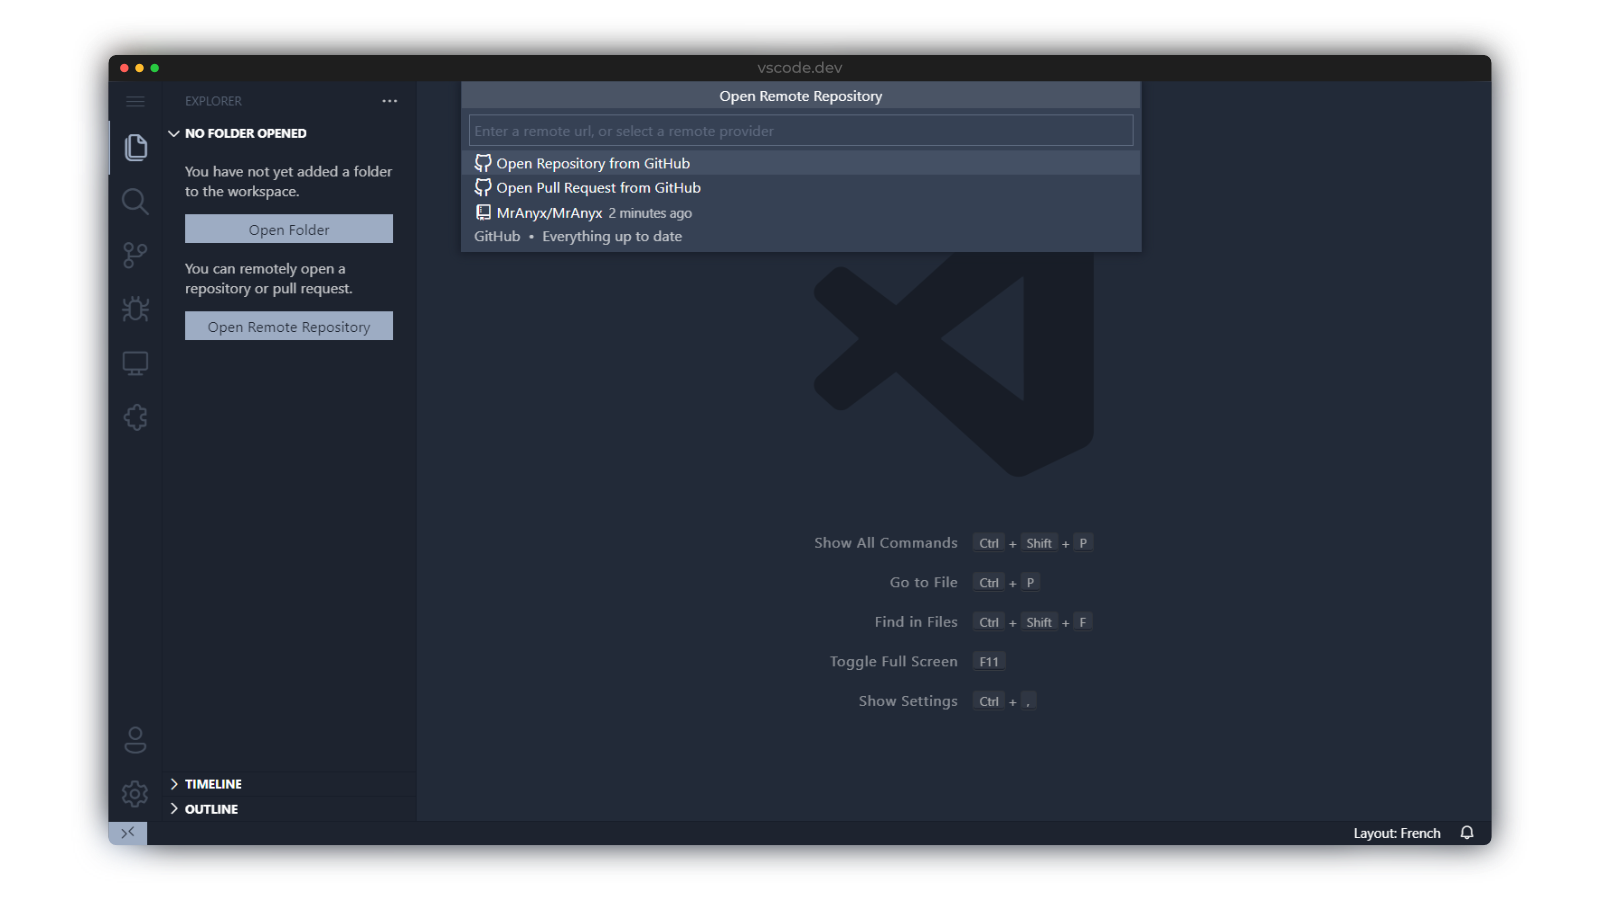Click the Toggle Full Screen shortcut label
Image resolution: width=1600 pixels, height=900 pixels.
point(894,661)
